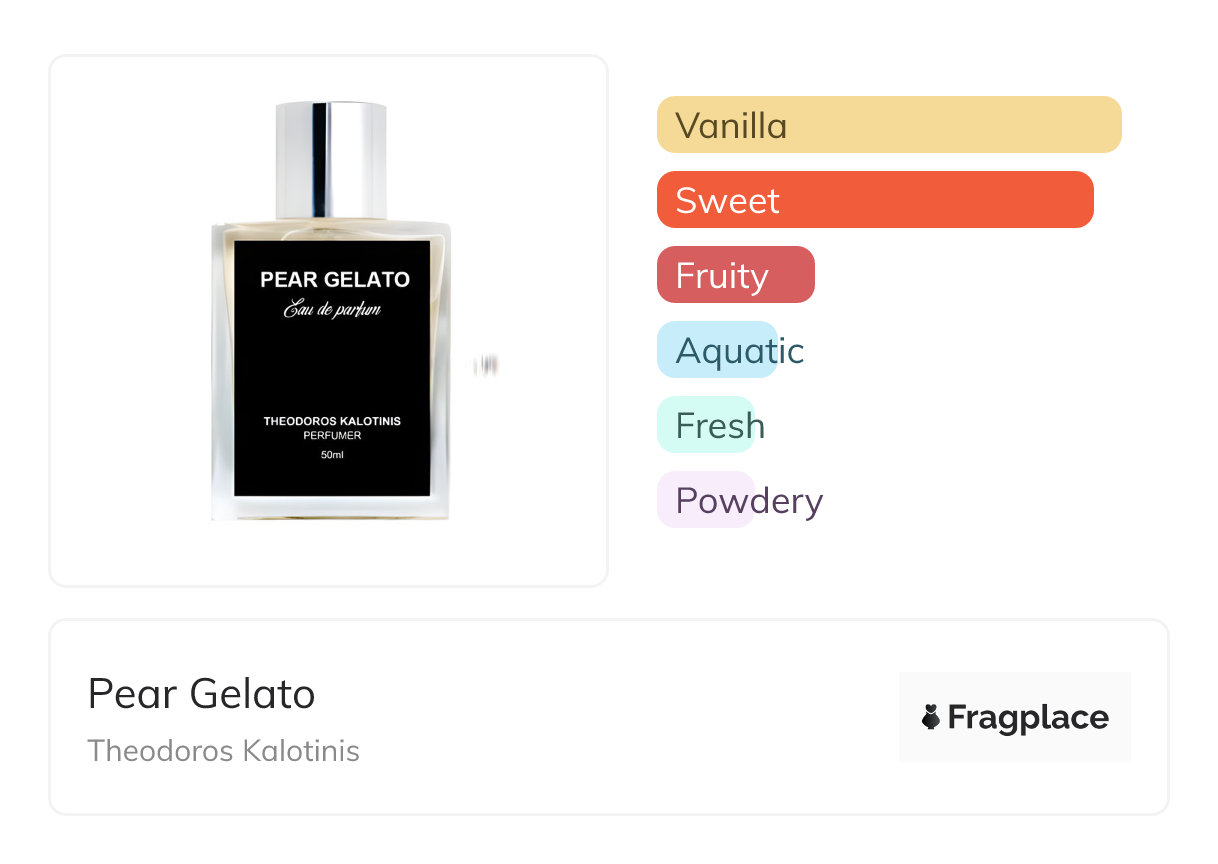The width and height of the screenshot is (1218, 864).
Task: Click the pale liquid above the black label
Action: pyautogui.click(x=332, y=230)
